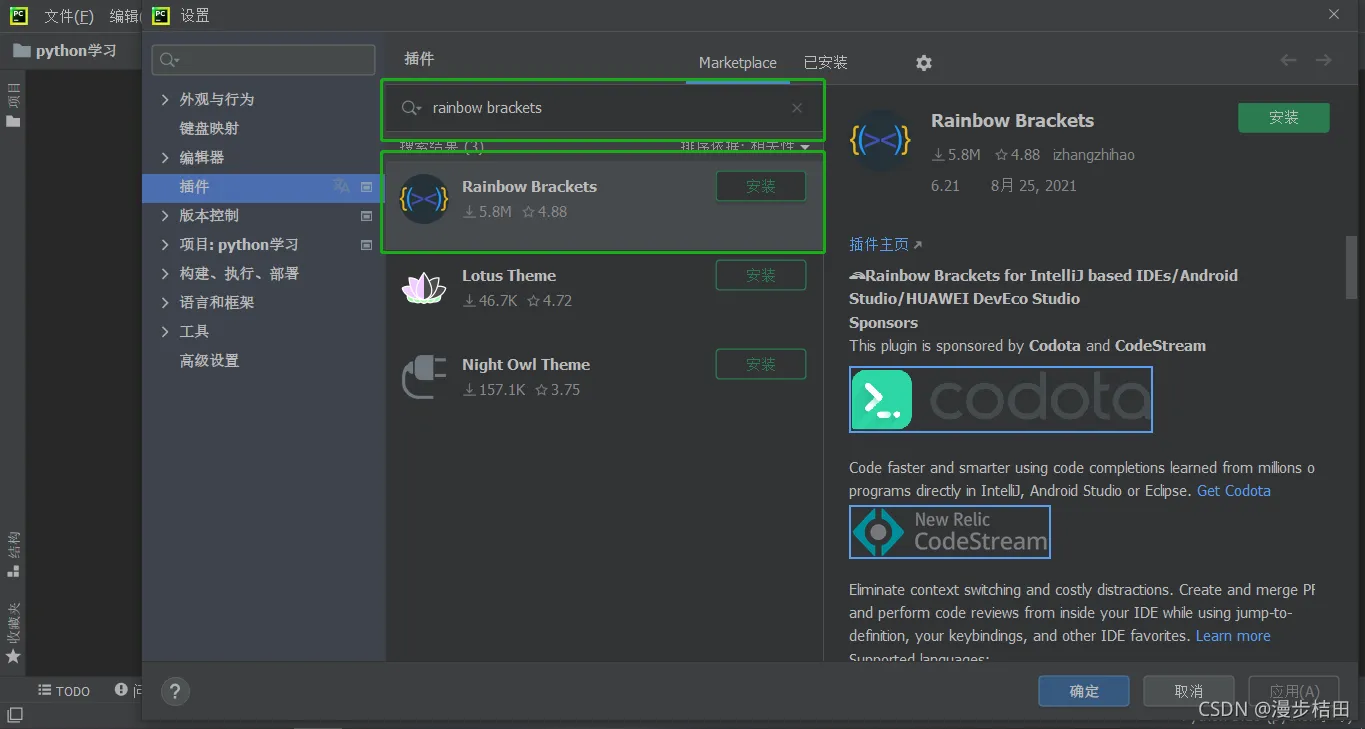Clear the rainbow brackets plugin search text
Viewport: 1365px width, 729px height.
coord(797,108)
